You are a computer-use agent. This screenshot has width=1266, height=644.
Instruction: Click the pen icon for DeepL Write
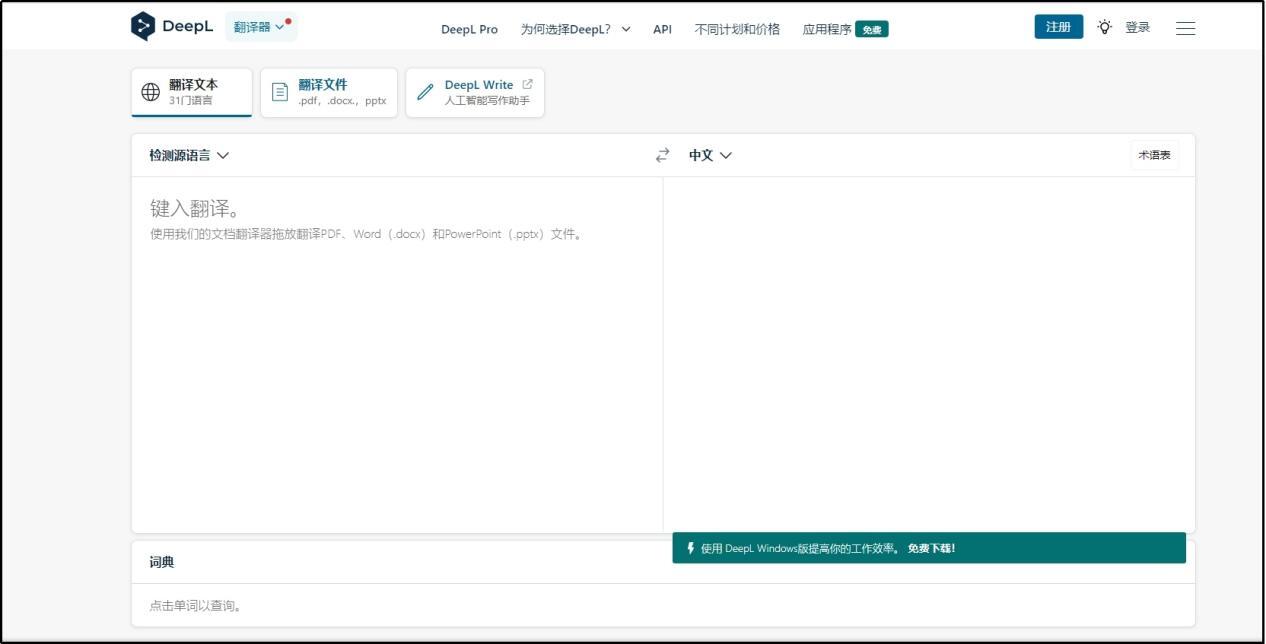tap(425, 92)
